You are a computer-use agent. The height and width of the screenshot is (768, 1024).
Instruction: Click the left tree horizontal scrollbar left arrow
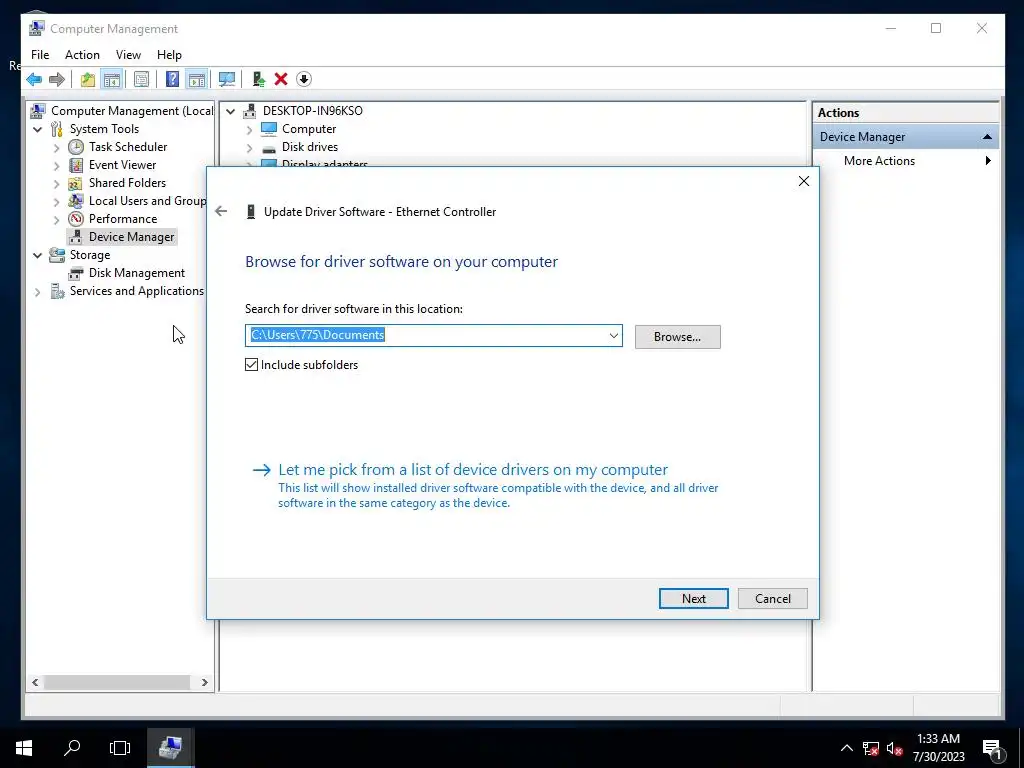(x=35, y=682)
